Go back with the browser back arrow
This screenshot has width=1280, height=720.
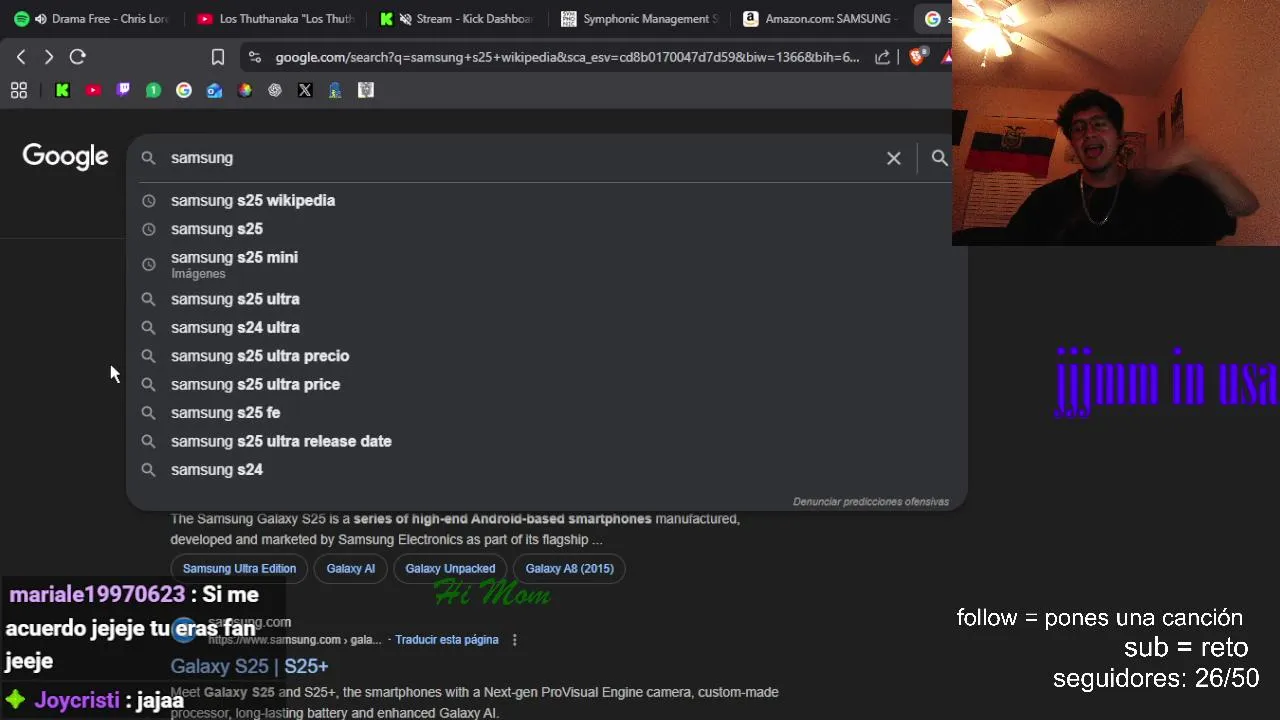coord(21,57)
